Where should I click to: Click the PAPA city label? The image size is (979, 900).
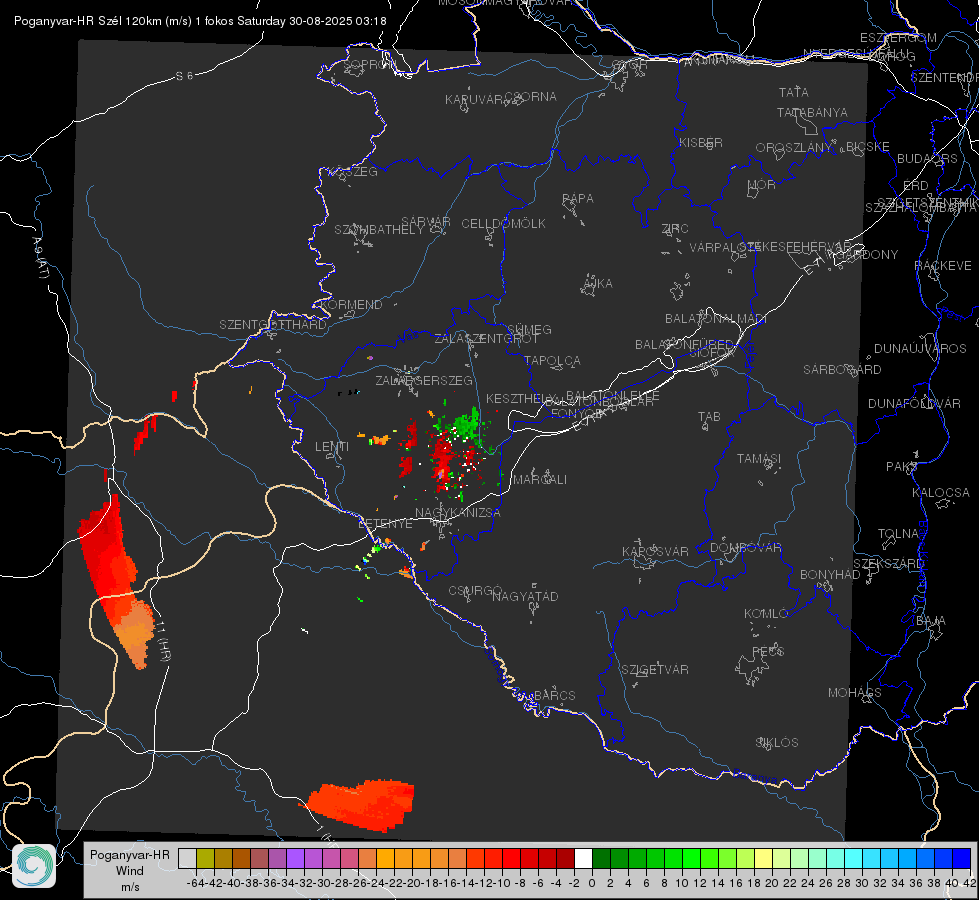[578, 199]
